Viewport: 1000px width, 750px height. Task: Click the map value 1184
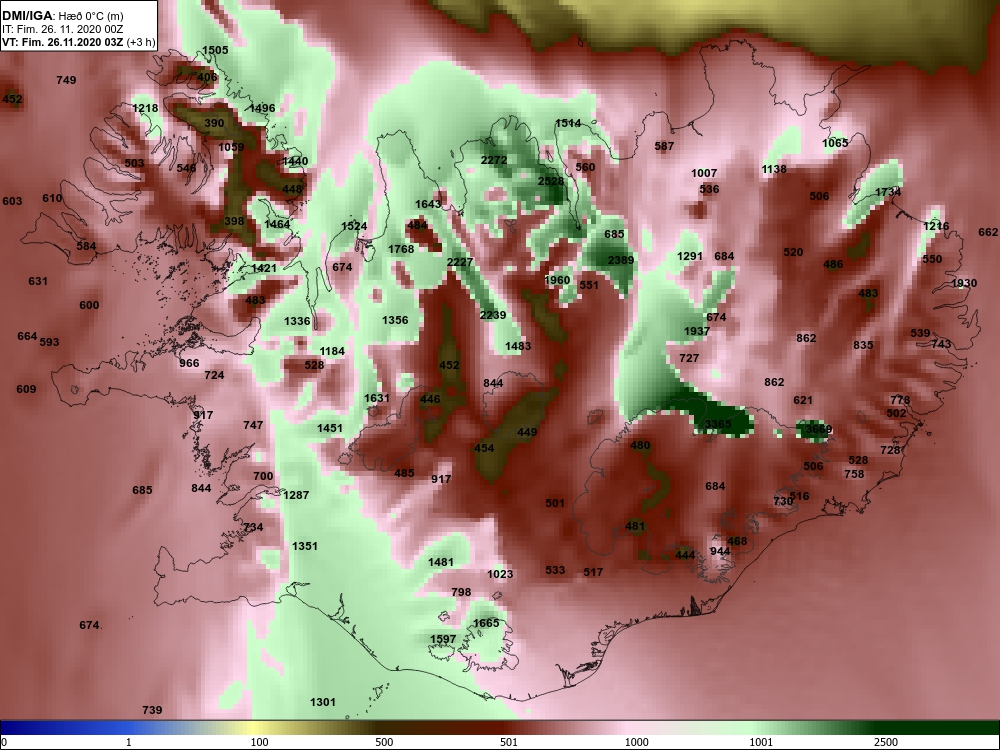point(332,351)
